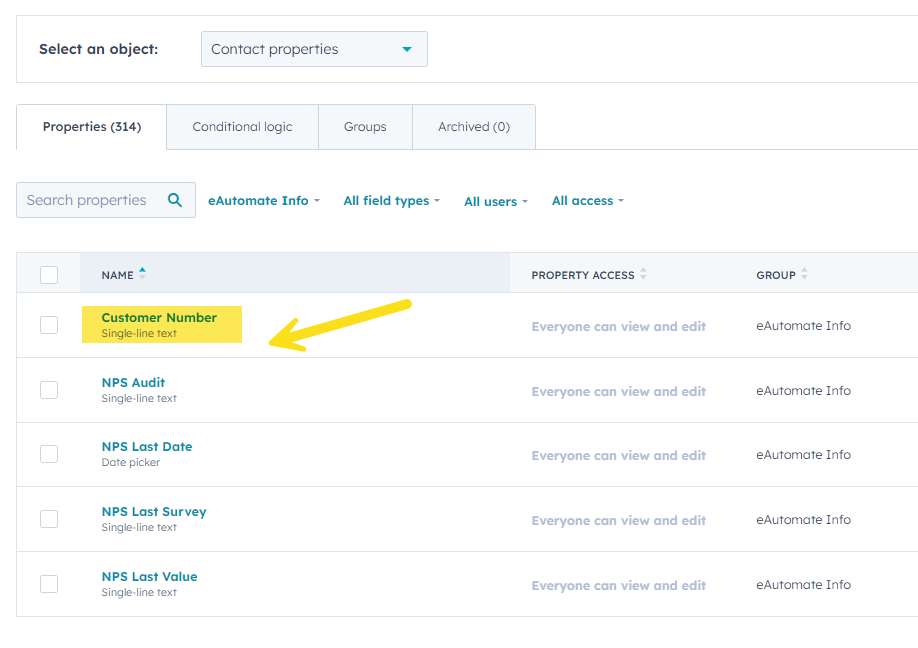Sort by GROUP column arrows
This screenshot has height=648, width=918.
[804, 273]
